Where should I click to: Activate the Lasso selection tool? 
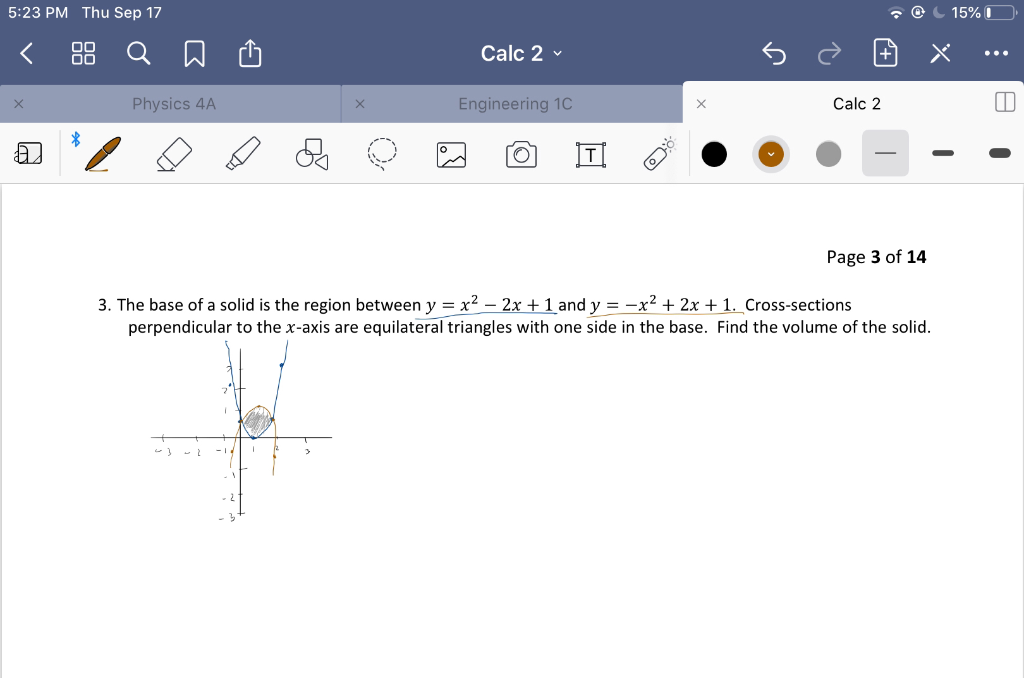coord(381,154)
